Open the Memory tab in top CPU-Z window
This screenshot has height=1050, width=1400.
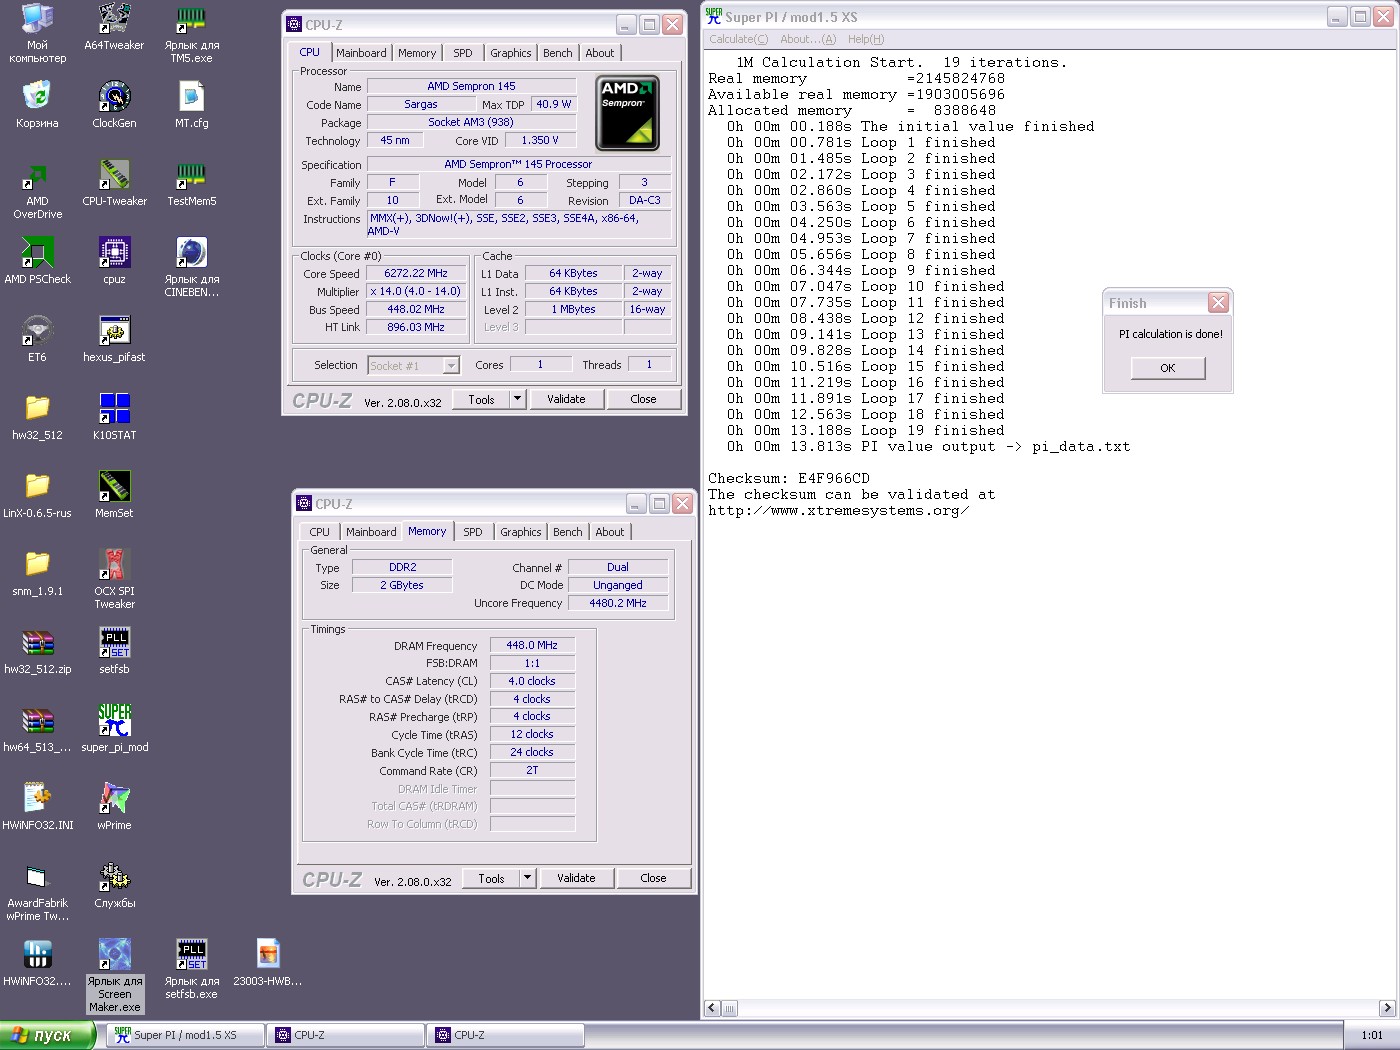pyautogui.click(x=417, y=53)
